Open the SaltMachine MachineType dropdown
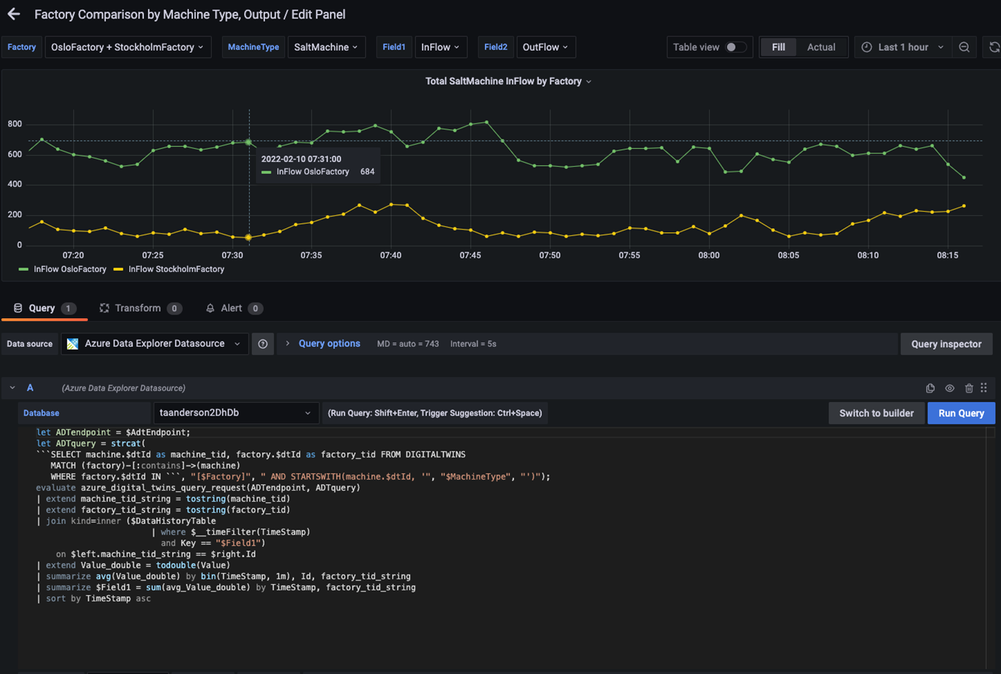Viewport: 1001px width, 674px height. pyautogui.click(x=326, y=47)
